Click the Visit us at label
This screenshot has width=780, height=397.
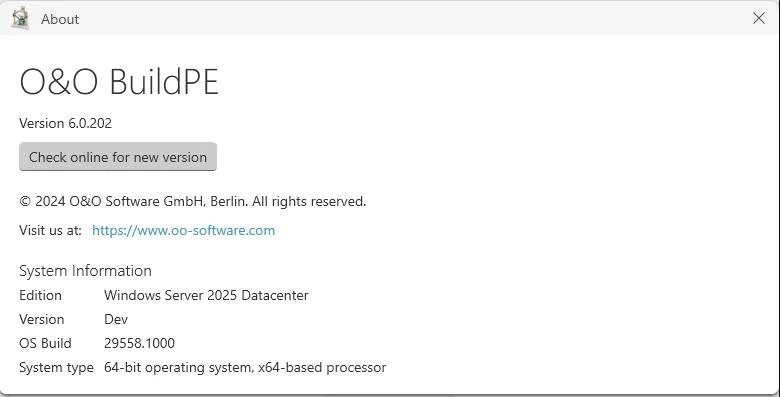[x=50, y=230]
